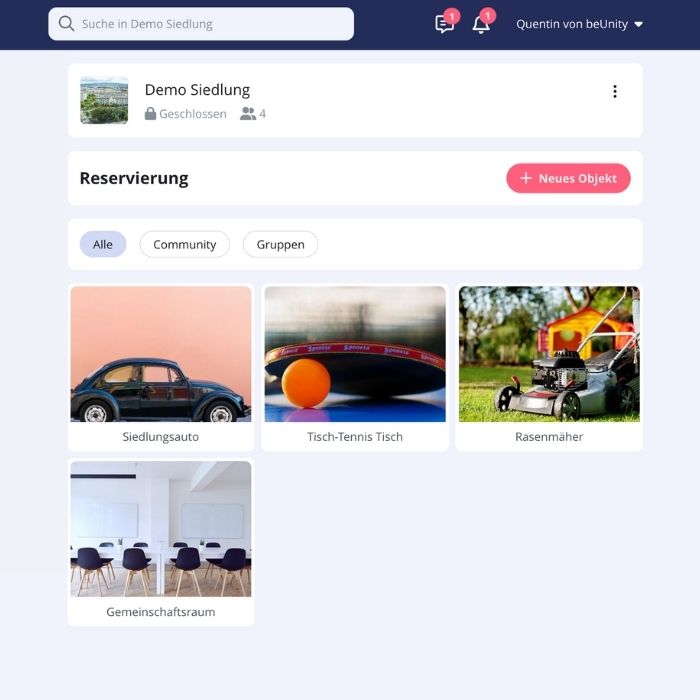This screenshot has width=700, height=700.
Task: Click the Demo Siedlung title link
Action: point(197,90)
